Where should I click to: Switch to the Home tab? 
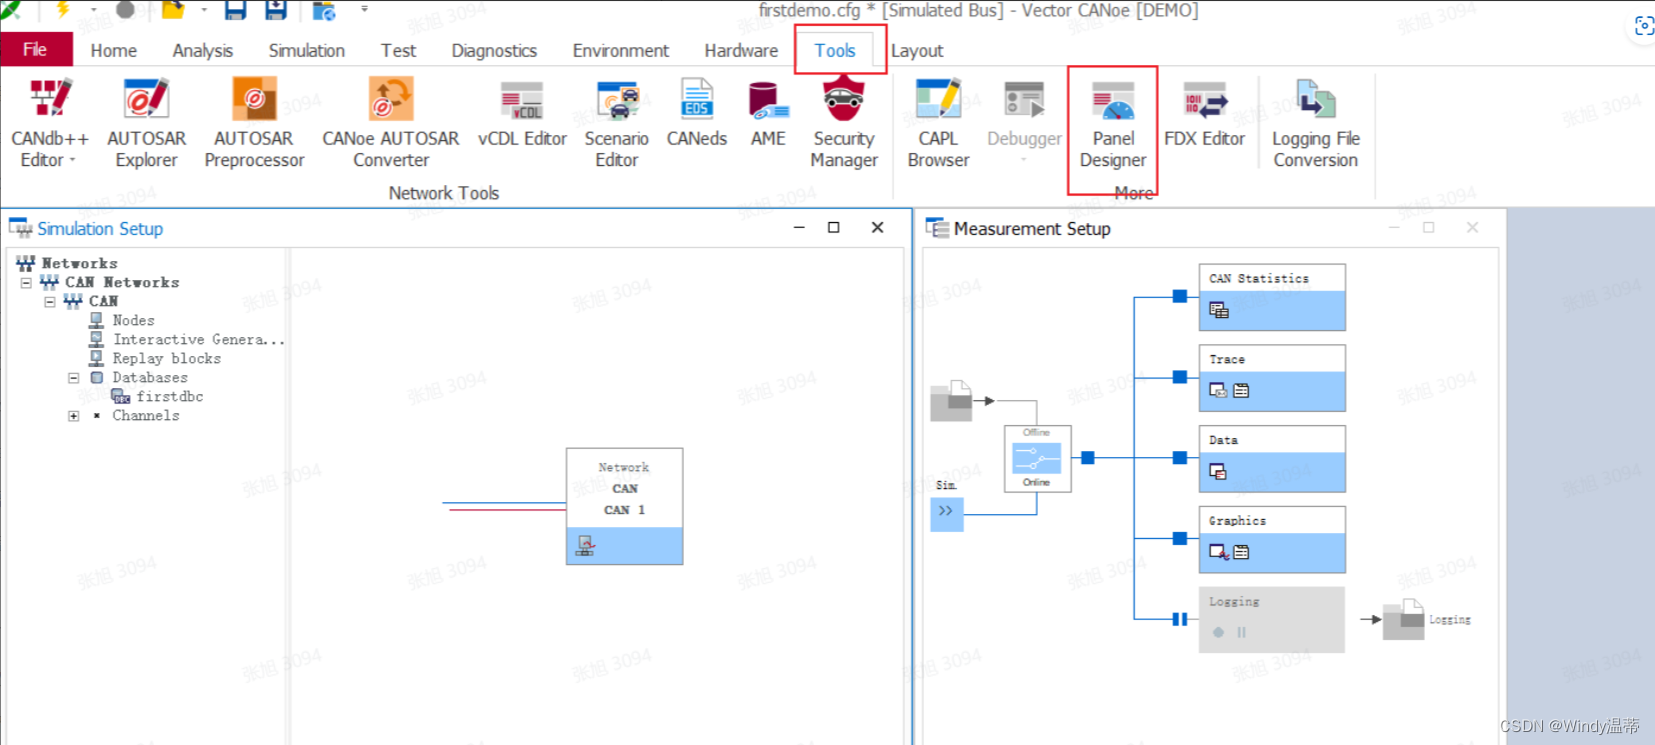(x=113, y=50)
